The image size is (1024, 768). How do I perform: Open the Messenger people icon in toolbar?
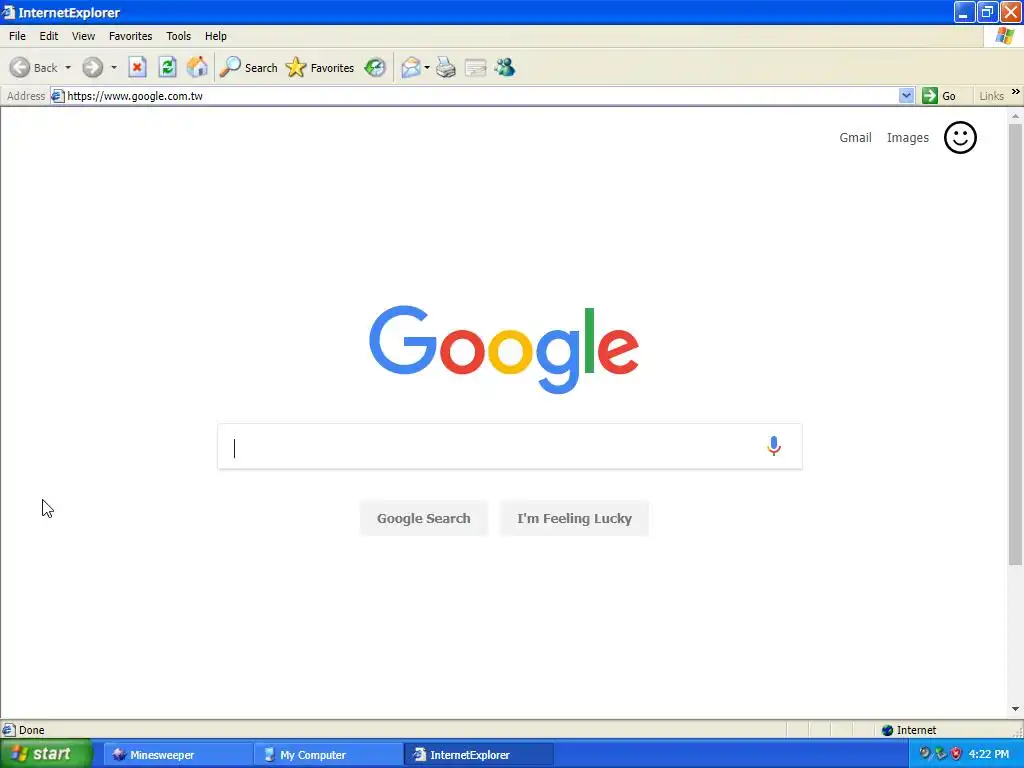tap(505, 67)
